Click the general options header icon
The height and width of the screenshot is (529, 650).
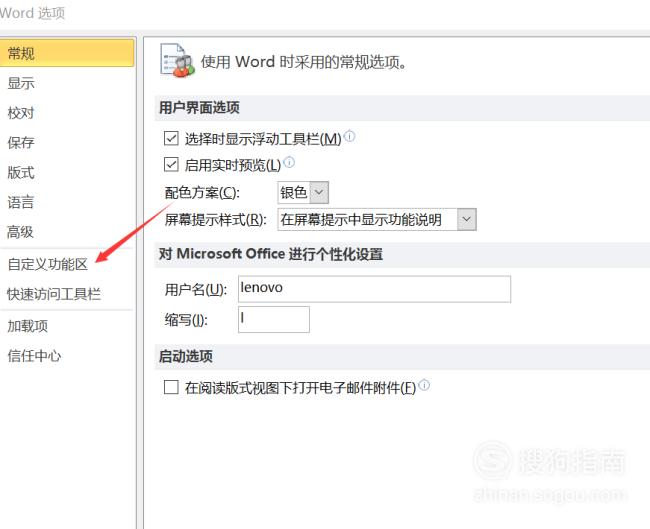coord(177,61)
